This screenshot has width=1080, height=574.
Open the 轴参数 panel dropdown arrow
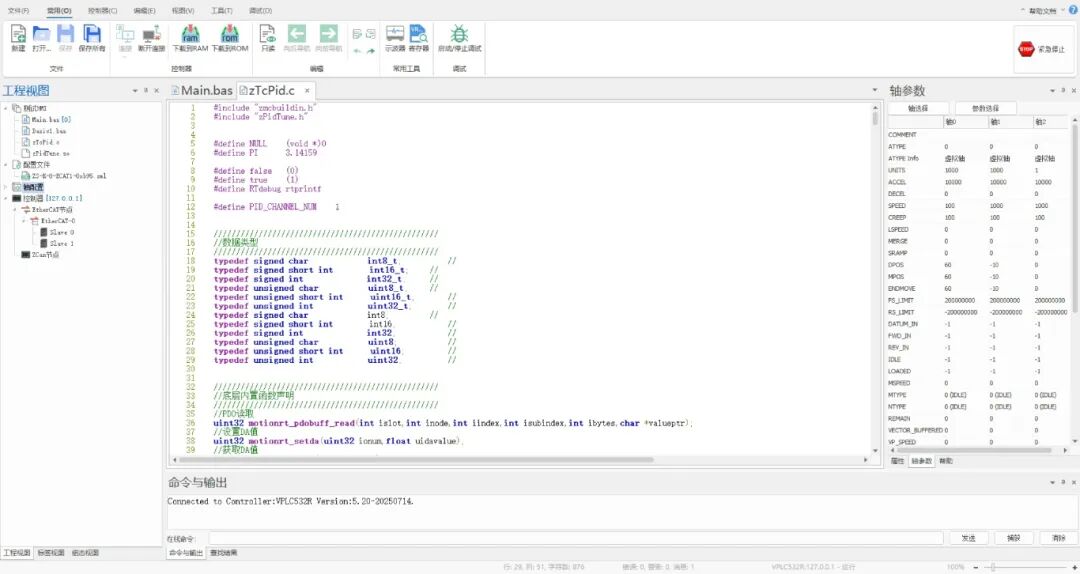1052,90
